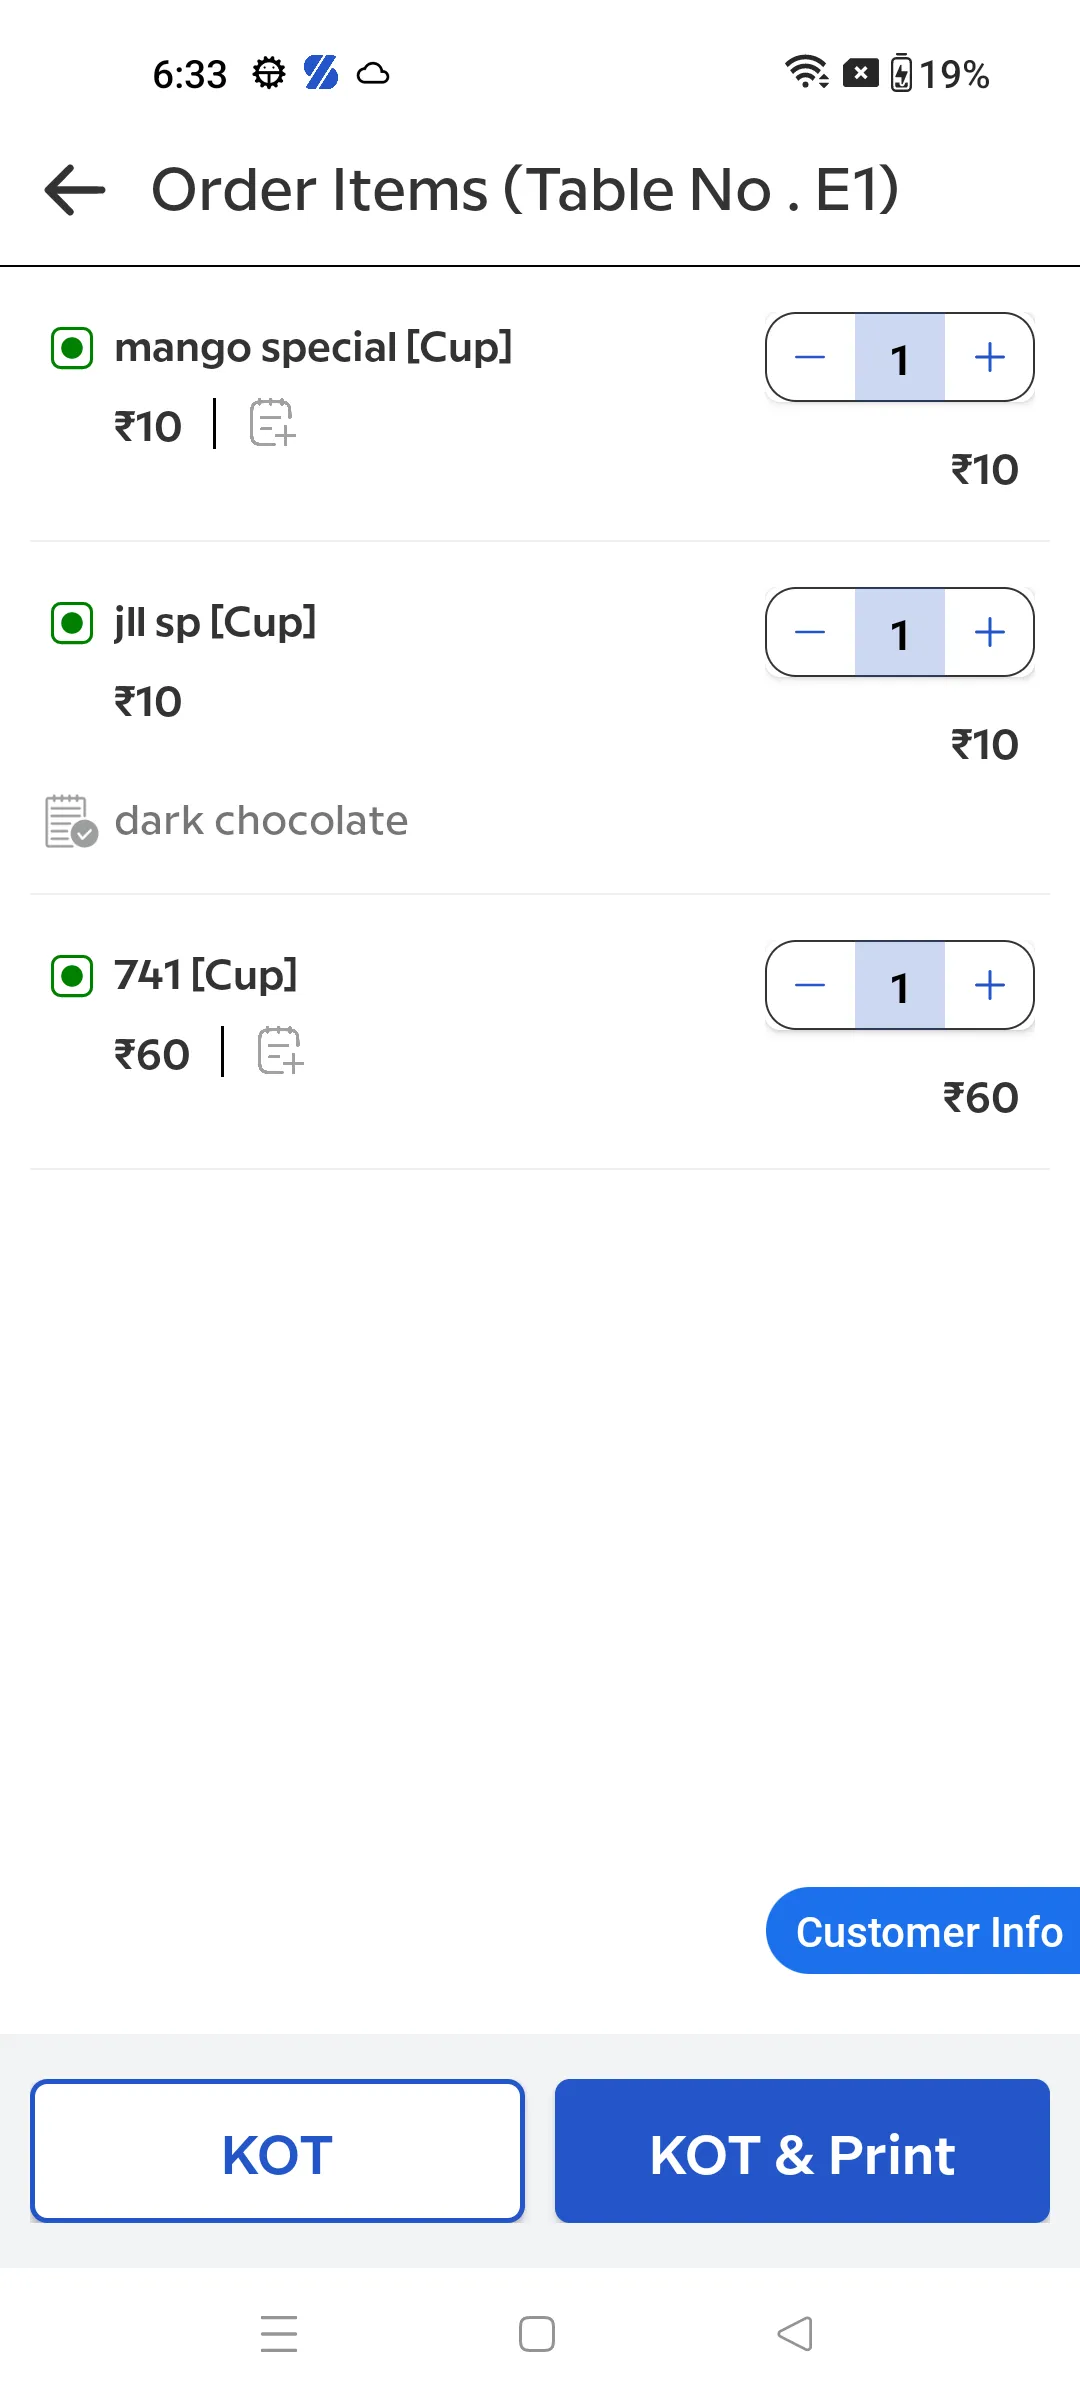Go back using the arrow icon

coord(75,190)
